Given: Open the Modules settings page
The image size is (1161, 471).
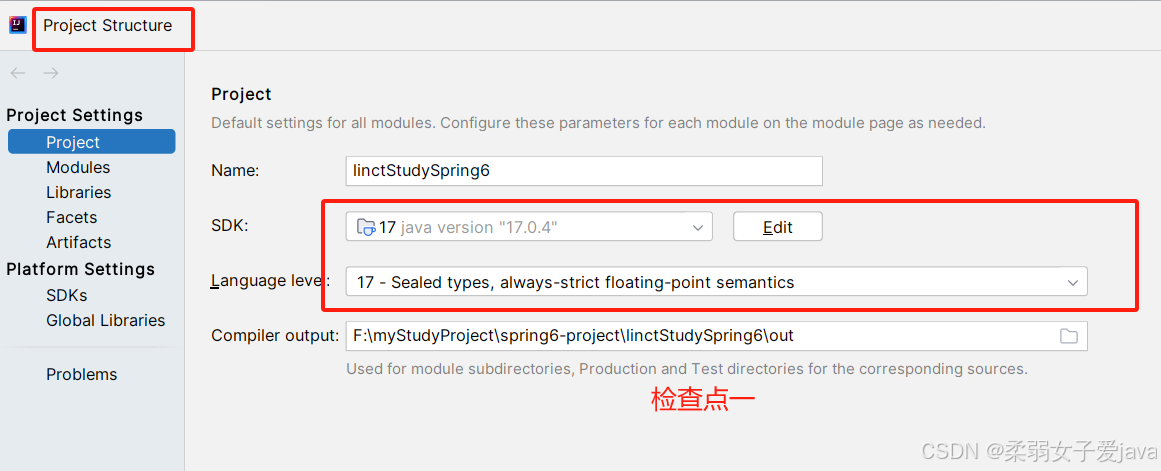Looking at the screenshot, I should pyautogui.click(x=78, y=167).
